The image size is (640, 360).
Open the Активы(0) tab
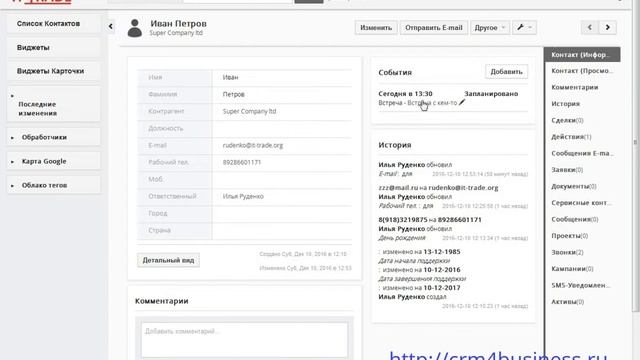[567, 302]
